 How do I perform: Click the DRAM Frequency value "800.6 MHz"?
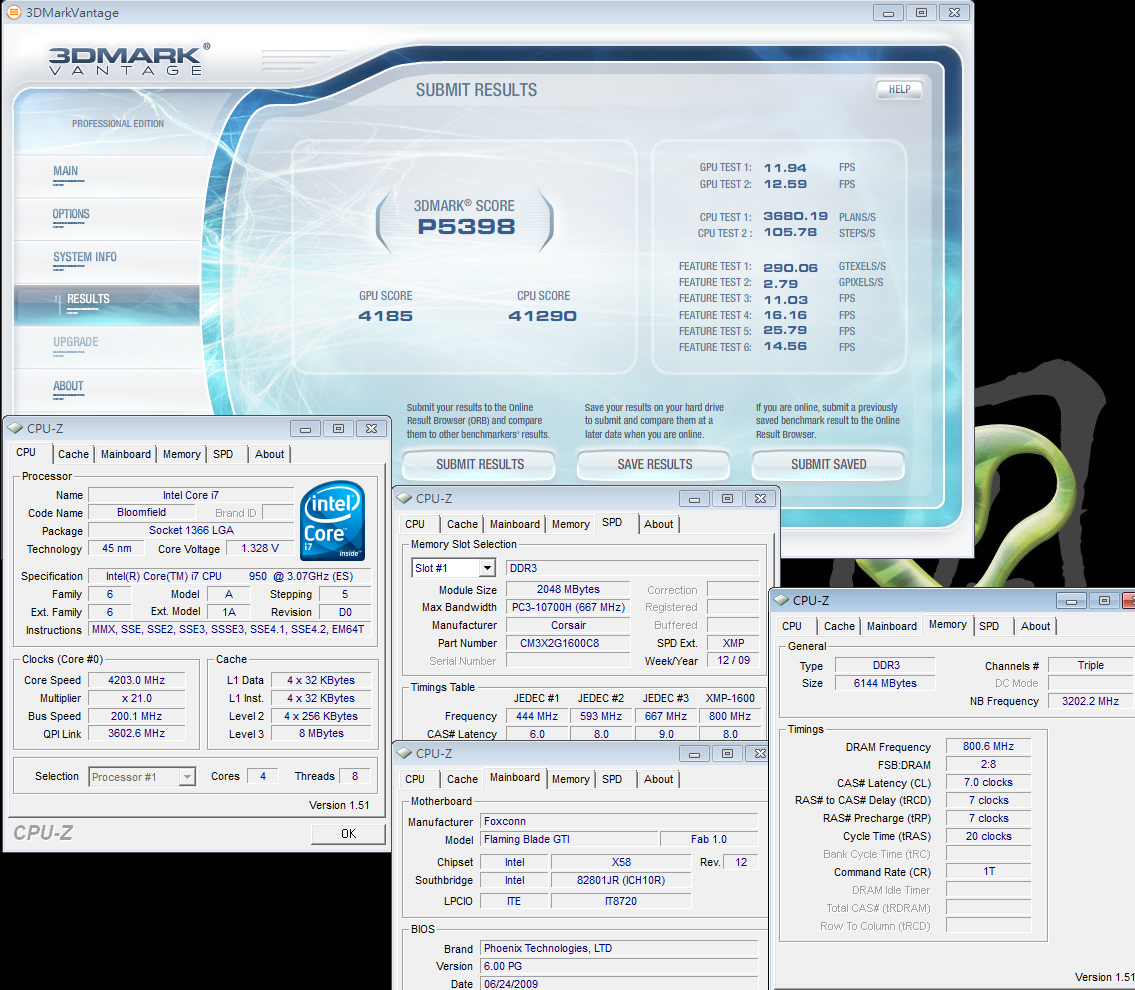(988, 746)
